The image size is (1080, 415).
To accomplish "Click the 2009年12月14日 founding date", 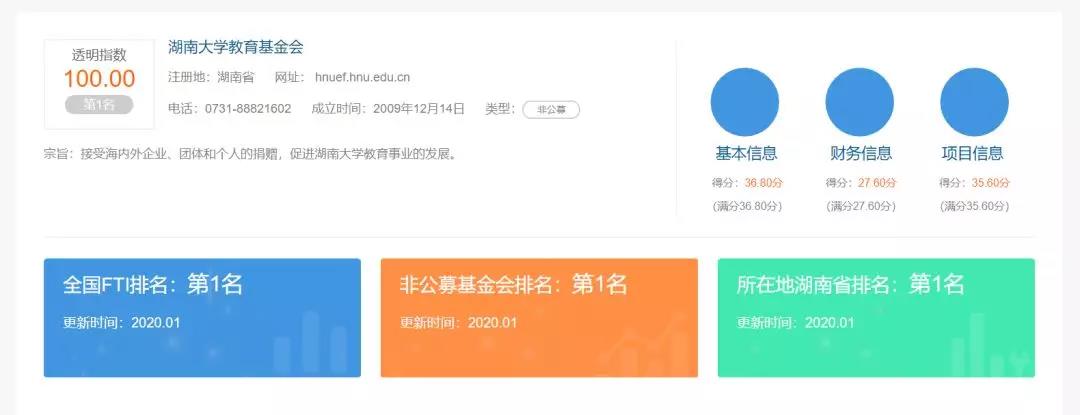I will [419, 109].
